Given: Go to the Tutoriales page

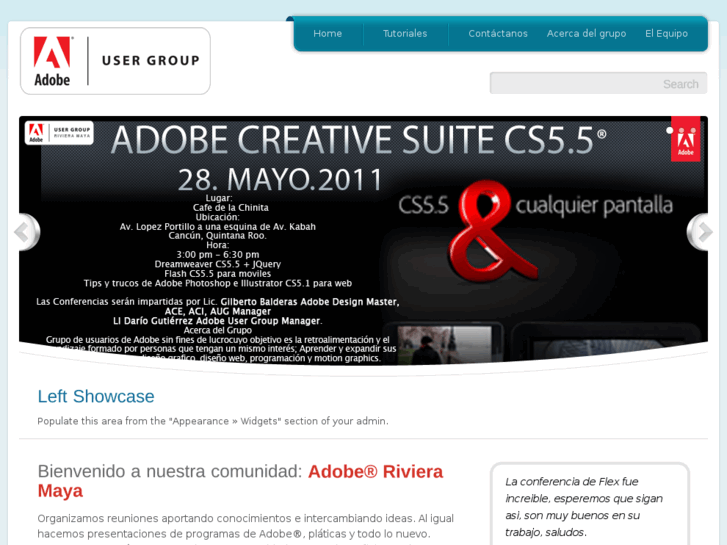Looking at the screenshot, I should click(x=405, y=33).
